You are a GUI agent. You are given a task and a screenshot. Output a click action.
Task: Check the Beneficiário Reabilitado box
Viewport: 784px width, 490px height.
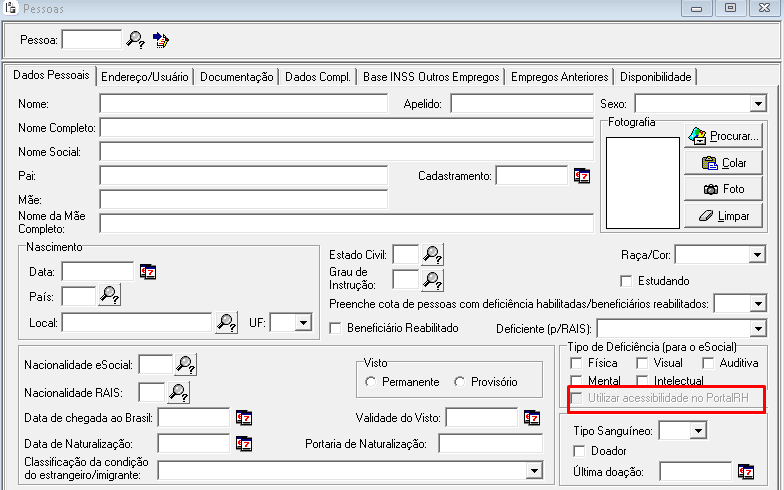(336, 328)
